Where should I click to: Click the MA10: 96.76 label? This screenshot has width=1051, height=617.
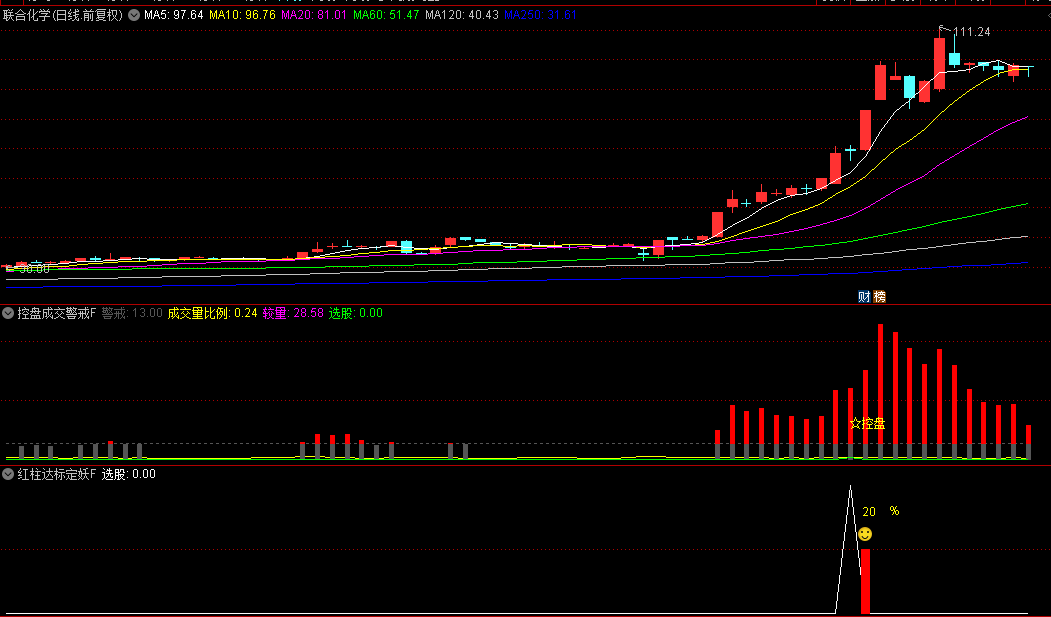(x=243, y=15)
